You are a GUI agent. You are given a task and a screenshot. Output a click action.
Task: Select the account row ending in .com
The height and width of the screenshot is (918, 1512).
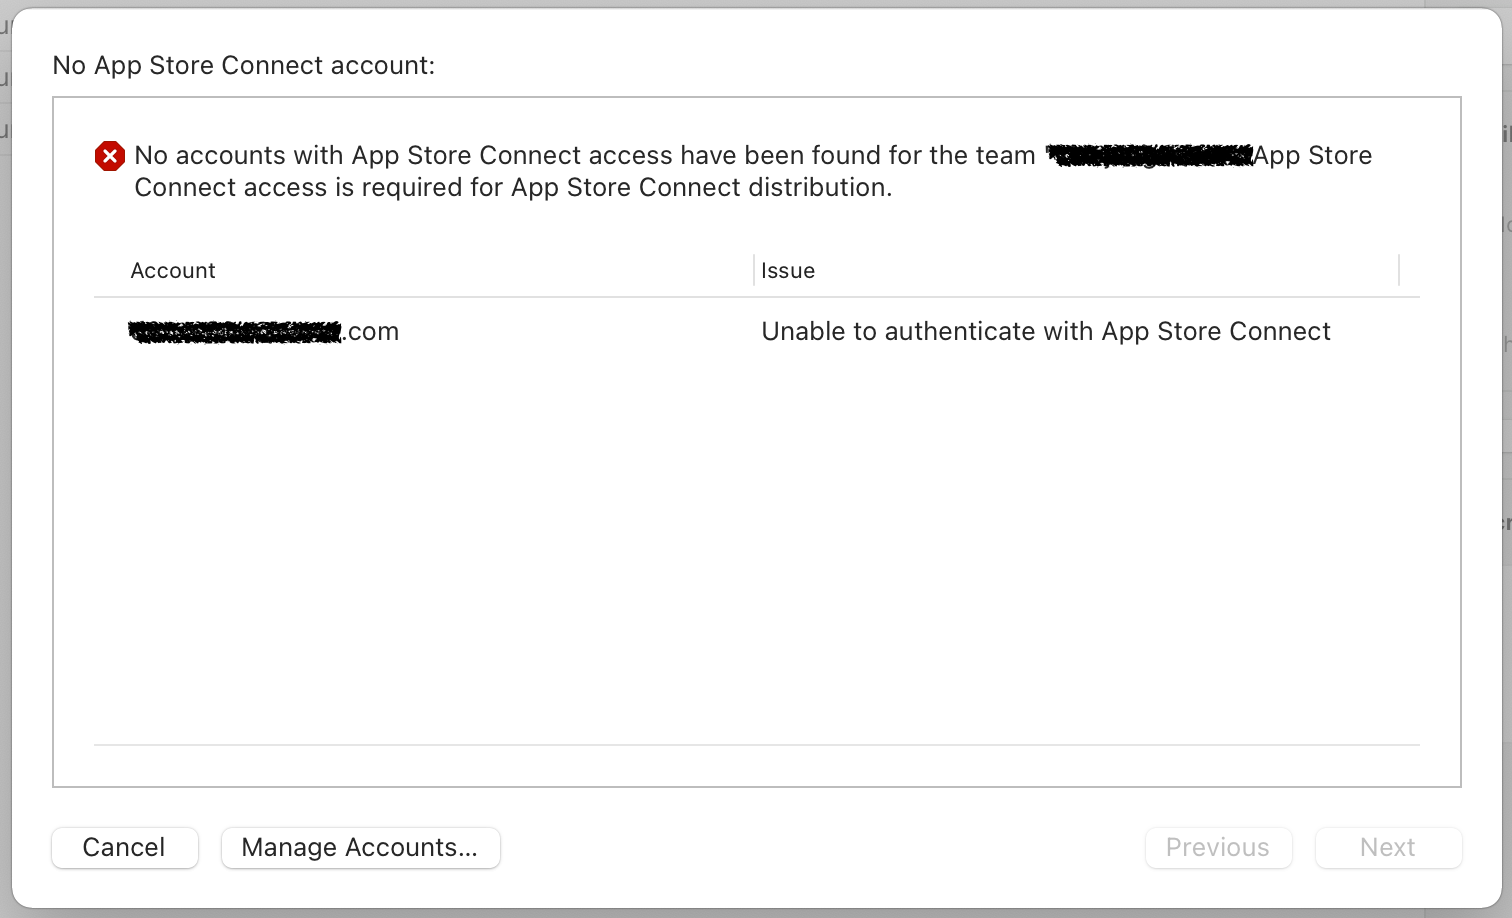[x=757, y=331]
